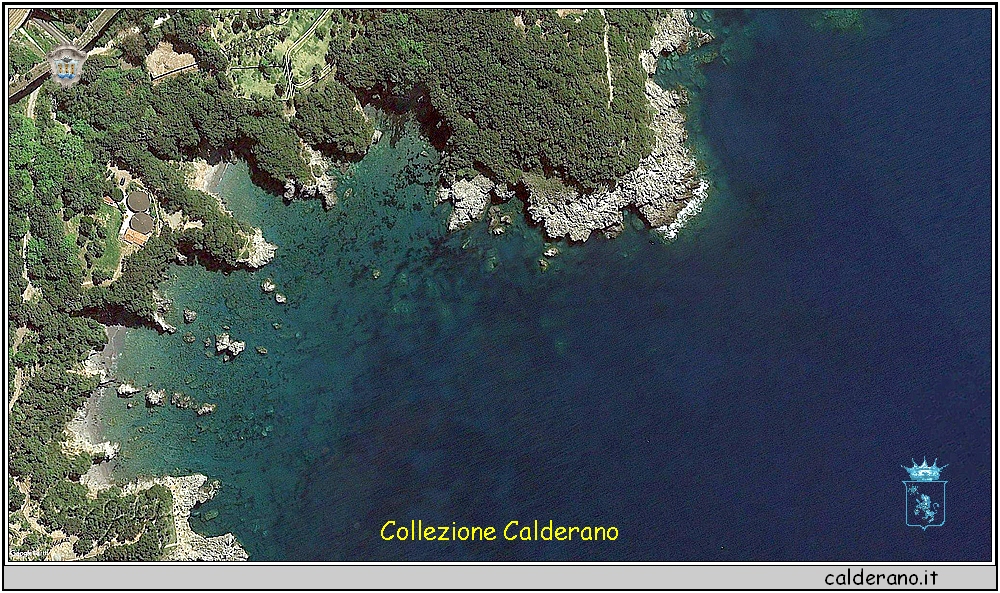Click the orange-roofed building below the tanks
Screen dimensions: 1000x593
coord(135,238)
